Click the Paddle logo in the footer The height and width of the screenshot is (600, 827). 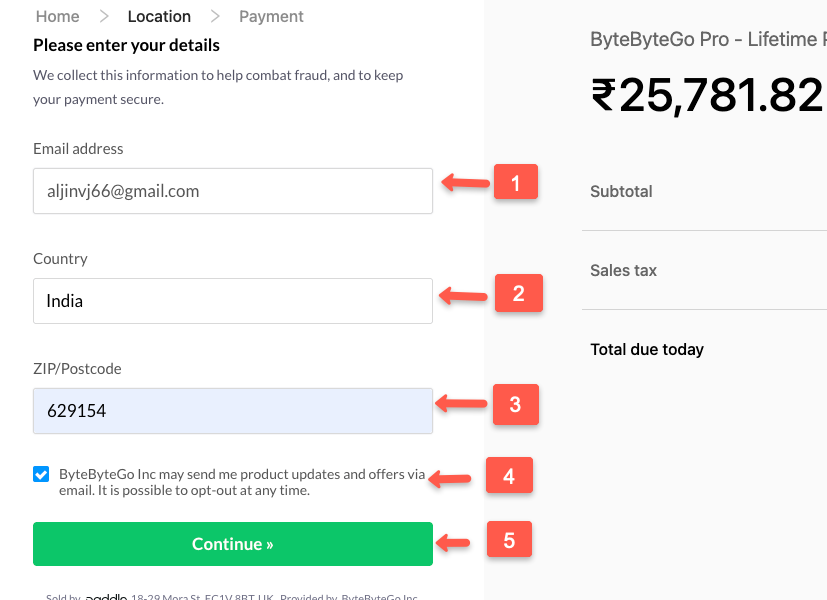pos(105,596)
